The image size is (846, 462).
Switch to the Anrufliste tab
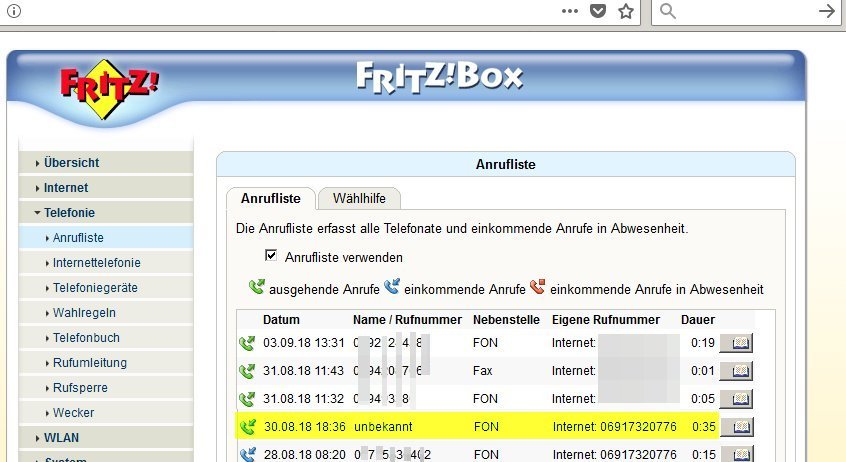click(271, 199)
